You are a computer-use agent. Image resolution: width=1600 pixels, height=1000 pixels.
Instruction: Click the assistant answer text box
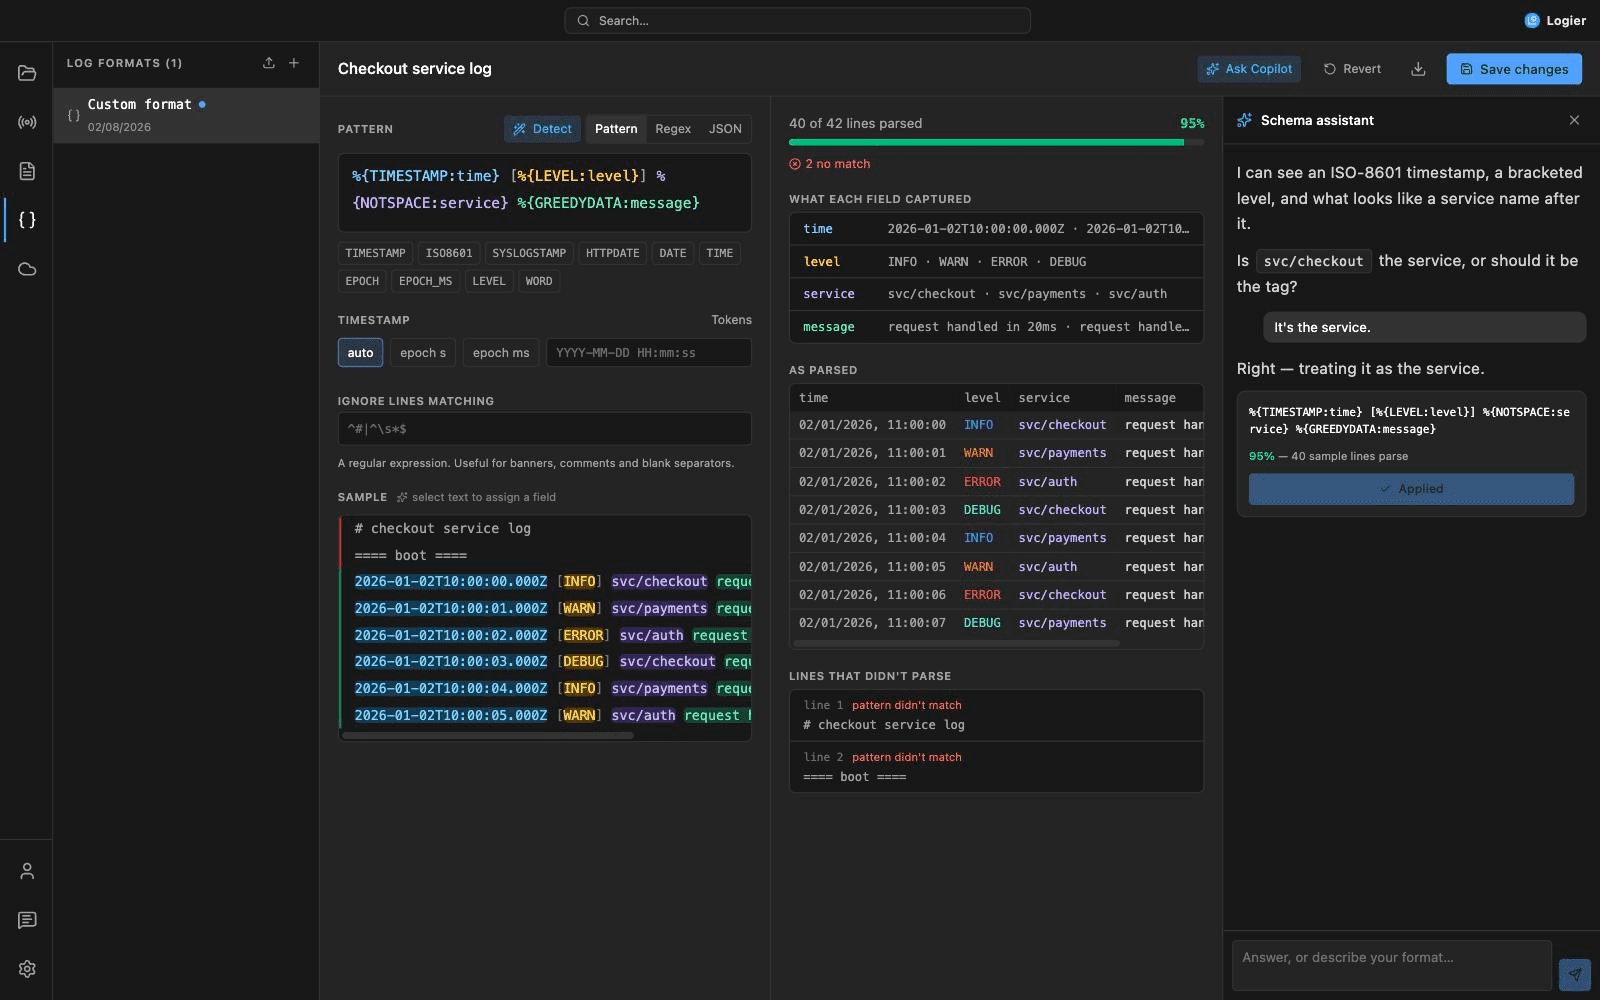tap(1392, 965)
